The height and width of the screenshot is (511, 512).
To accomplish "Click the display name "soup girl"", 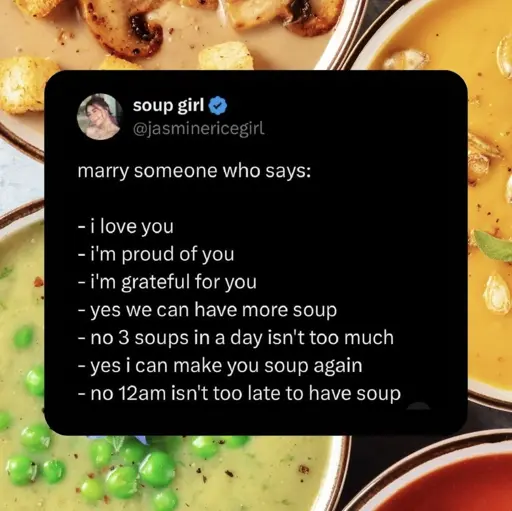I will click(x=168, y=106).
